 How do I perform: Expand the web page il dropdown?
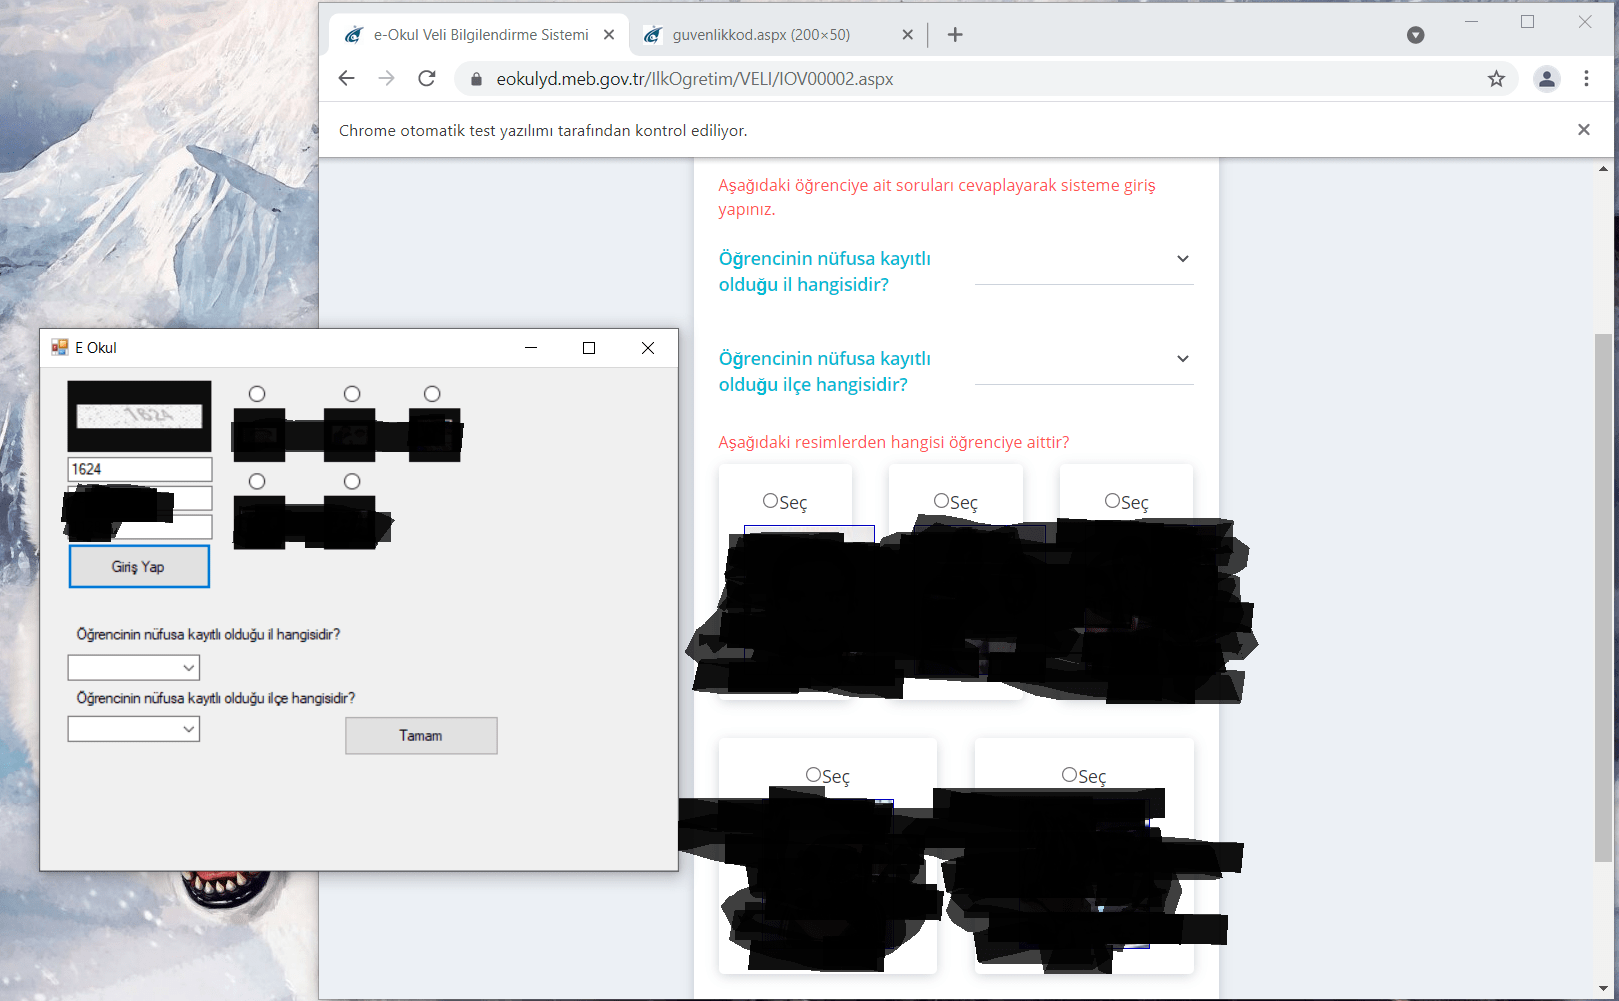pos(1084,260)
